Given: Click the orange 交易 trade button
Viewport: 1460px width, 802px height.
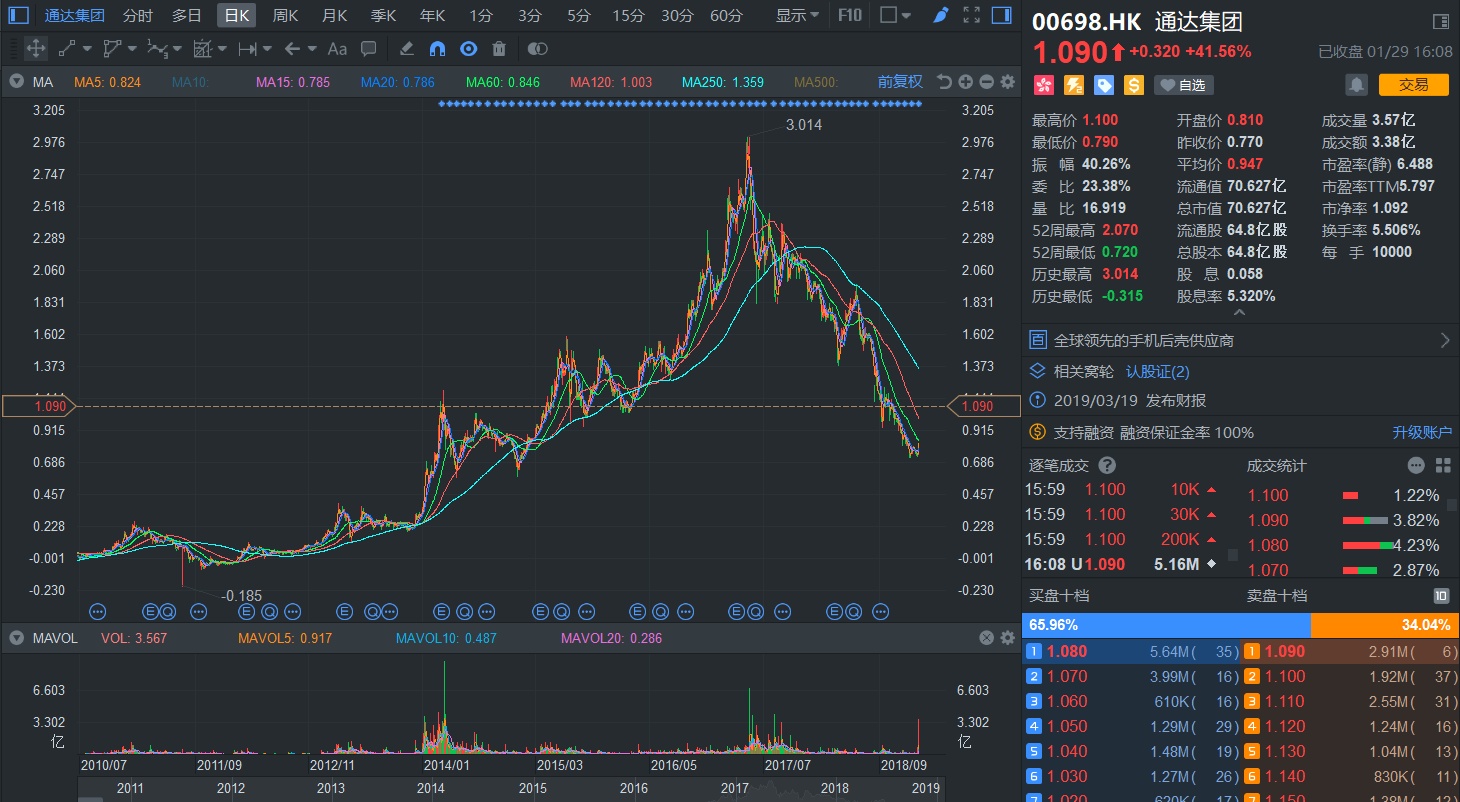Looking at the screenshot, I should coord(1413,85).
